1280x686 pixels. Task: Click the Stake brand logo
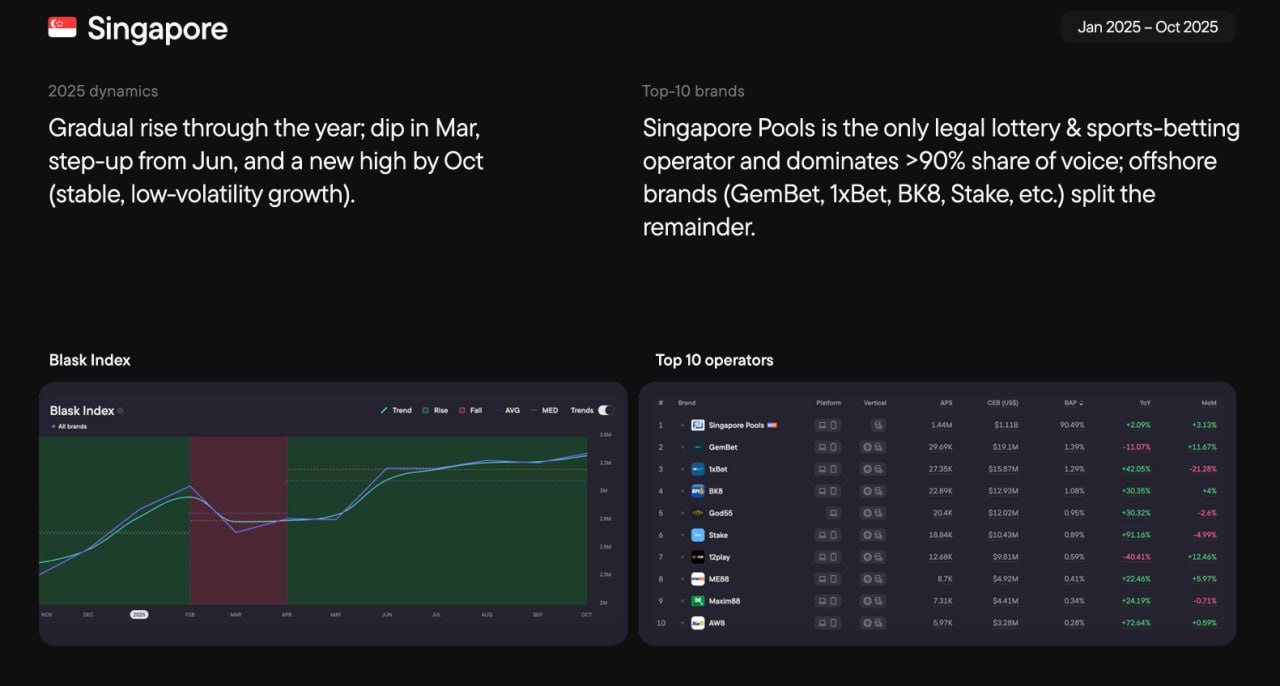(x=698, y=535)
